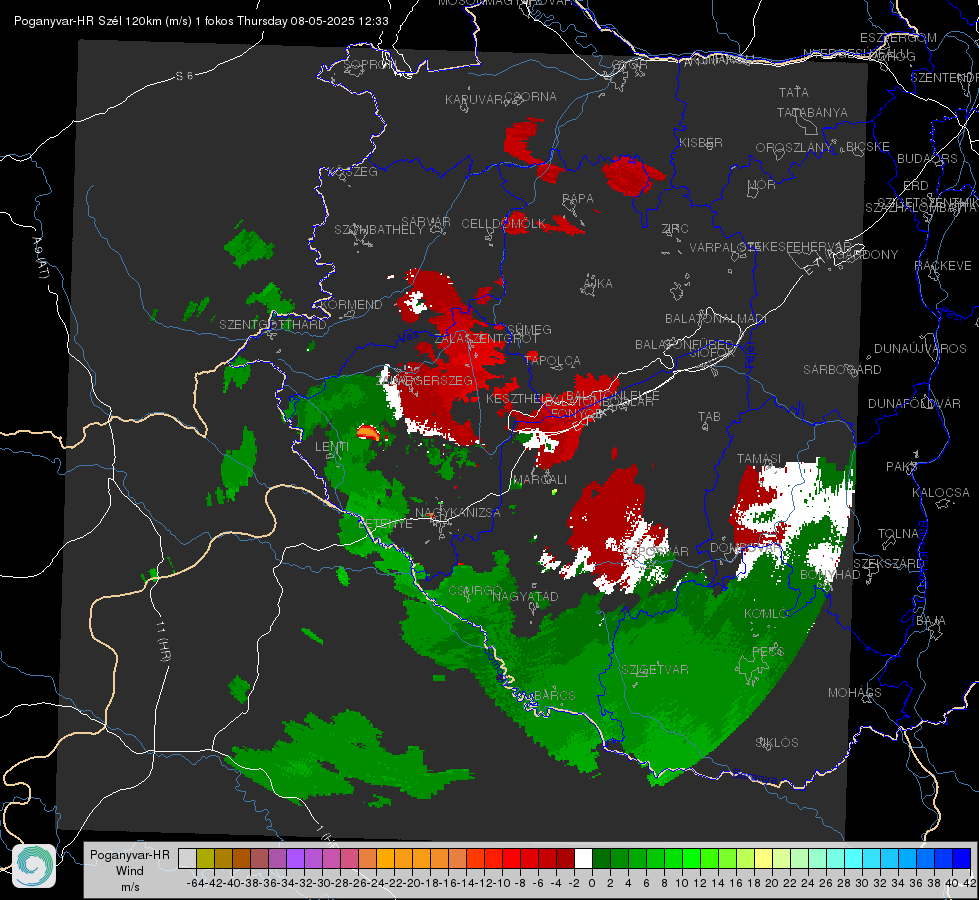Select the KALOCSA label

(x=941, y=493)
